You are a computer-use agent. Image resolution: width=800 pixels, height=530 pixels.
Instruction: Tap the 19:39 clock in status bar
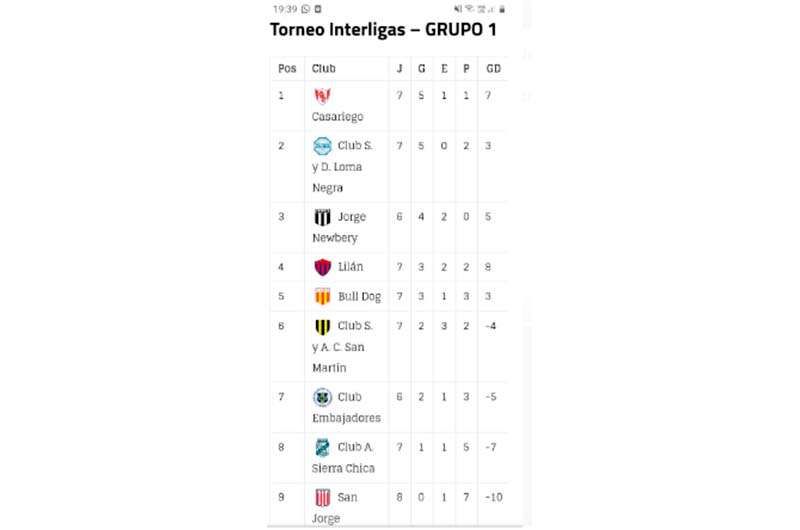[x=285, y=9]
